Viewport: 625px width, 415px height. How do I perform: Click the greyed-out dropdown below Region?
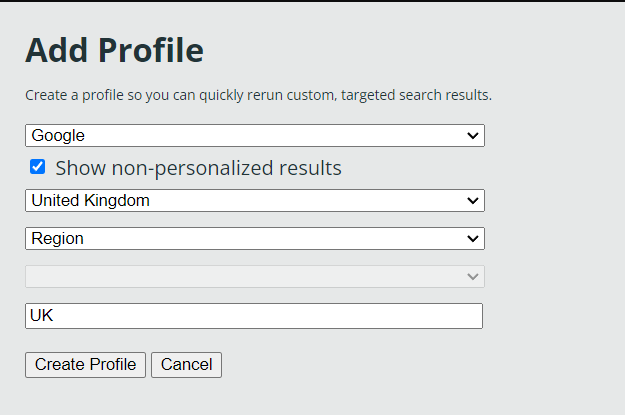pos(254,277)
